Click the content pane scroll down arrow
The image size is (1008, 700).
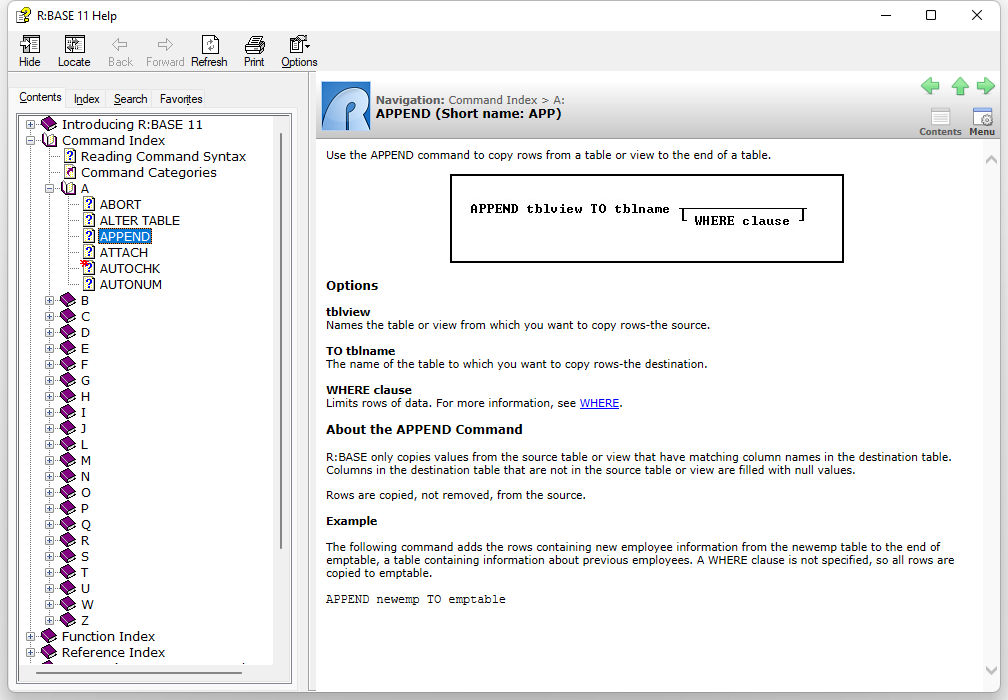(x=991, y=670)
